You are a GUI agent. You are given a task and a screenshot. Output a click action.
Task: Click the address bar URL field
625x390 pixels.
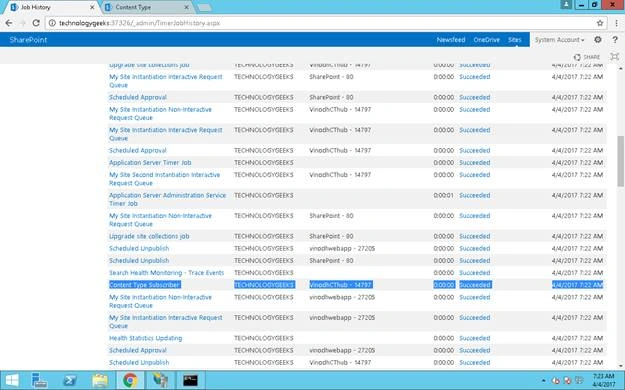pyautogui.click(x=325, y=23)
